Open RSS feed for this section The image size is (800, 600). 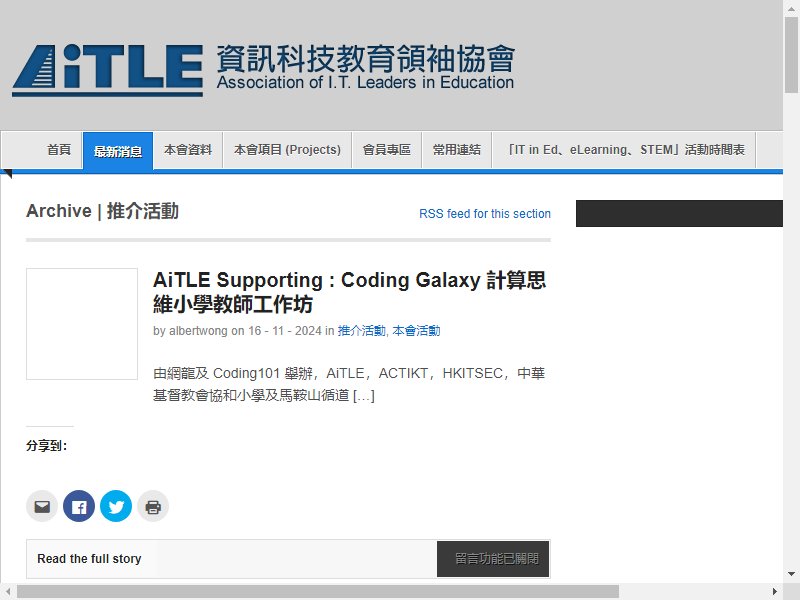485,214
